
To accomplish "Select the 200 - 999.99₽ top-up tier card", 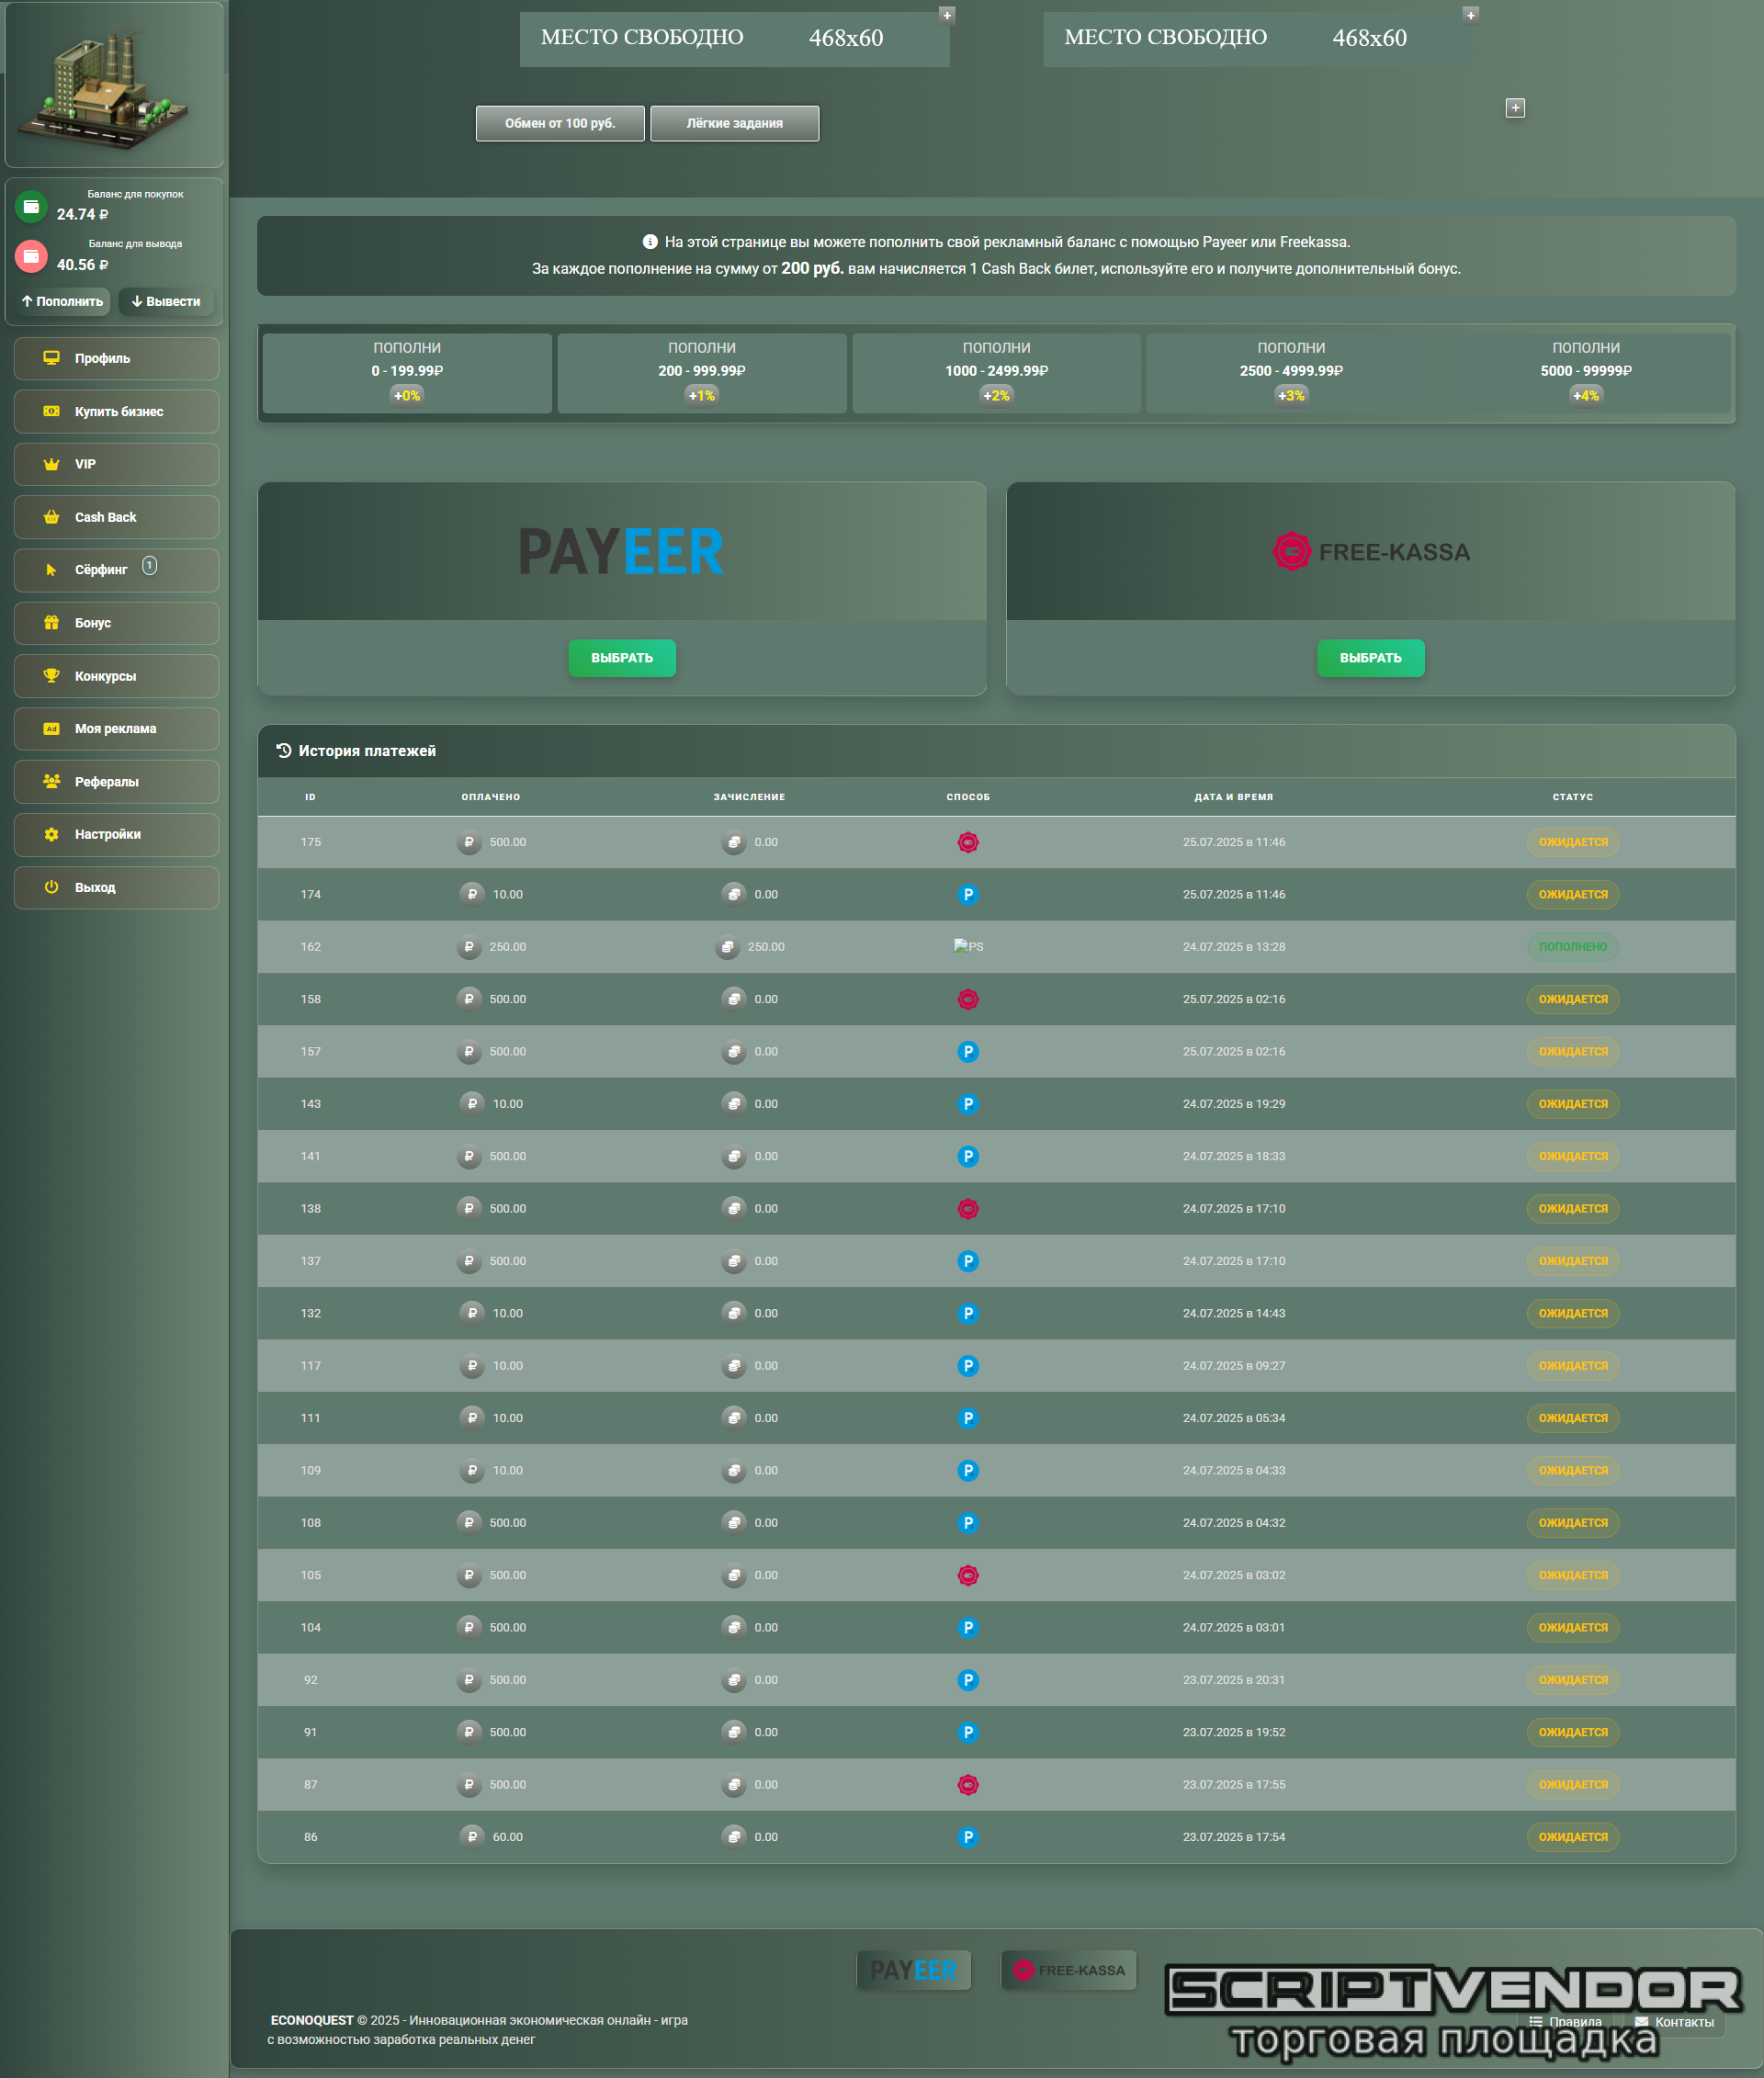I will (701, 372).
